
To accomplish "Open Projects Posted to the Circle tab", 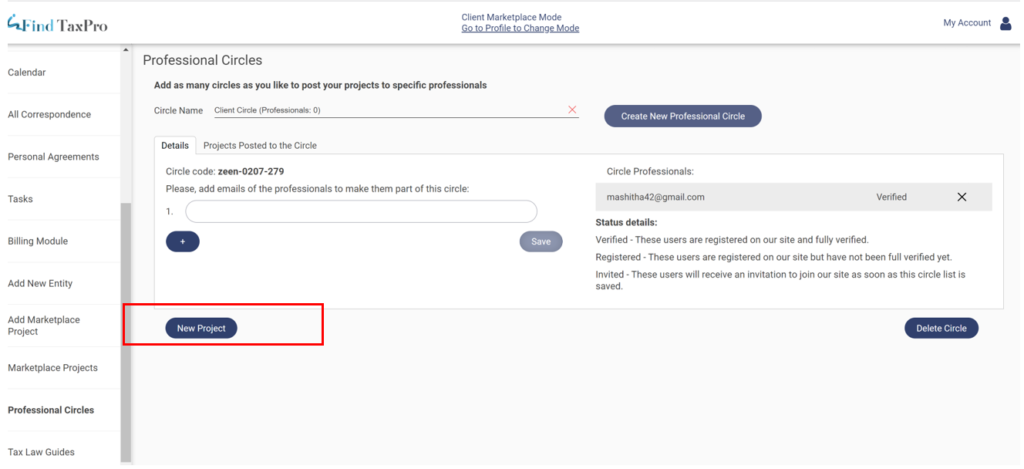I will click(x=260, y=145).
